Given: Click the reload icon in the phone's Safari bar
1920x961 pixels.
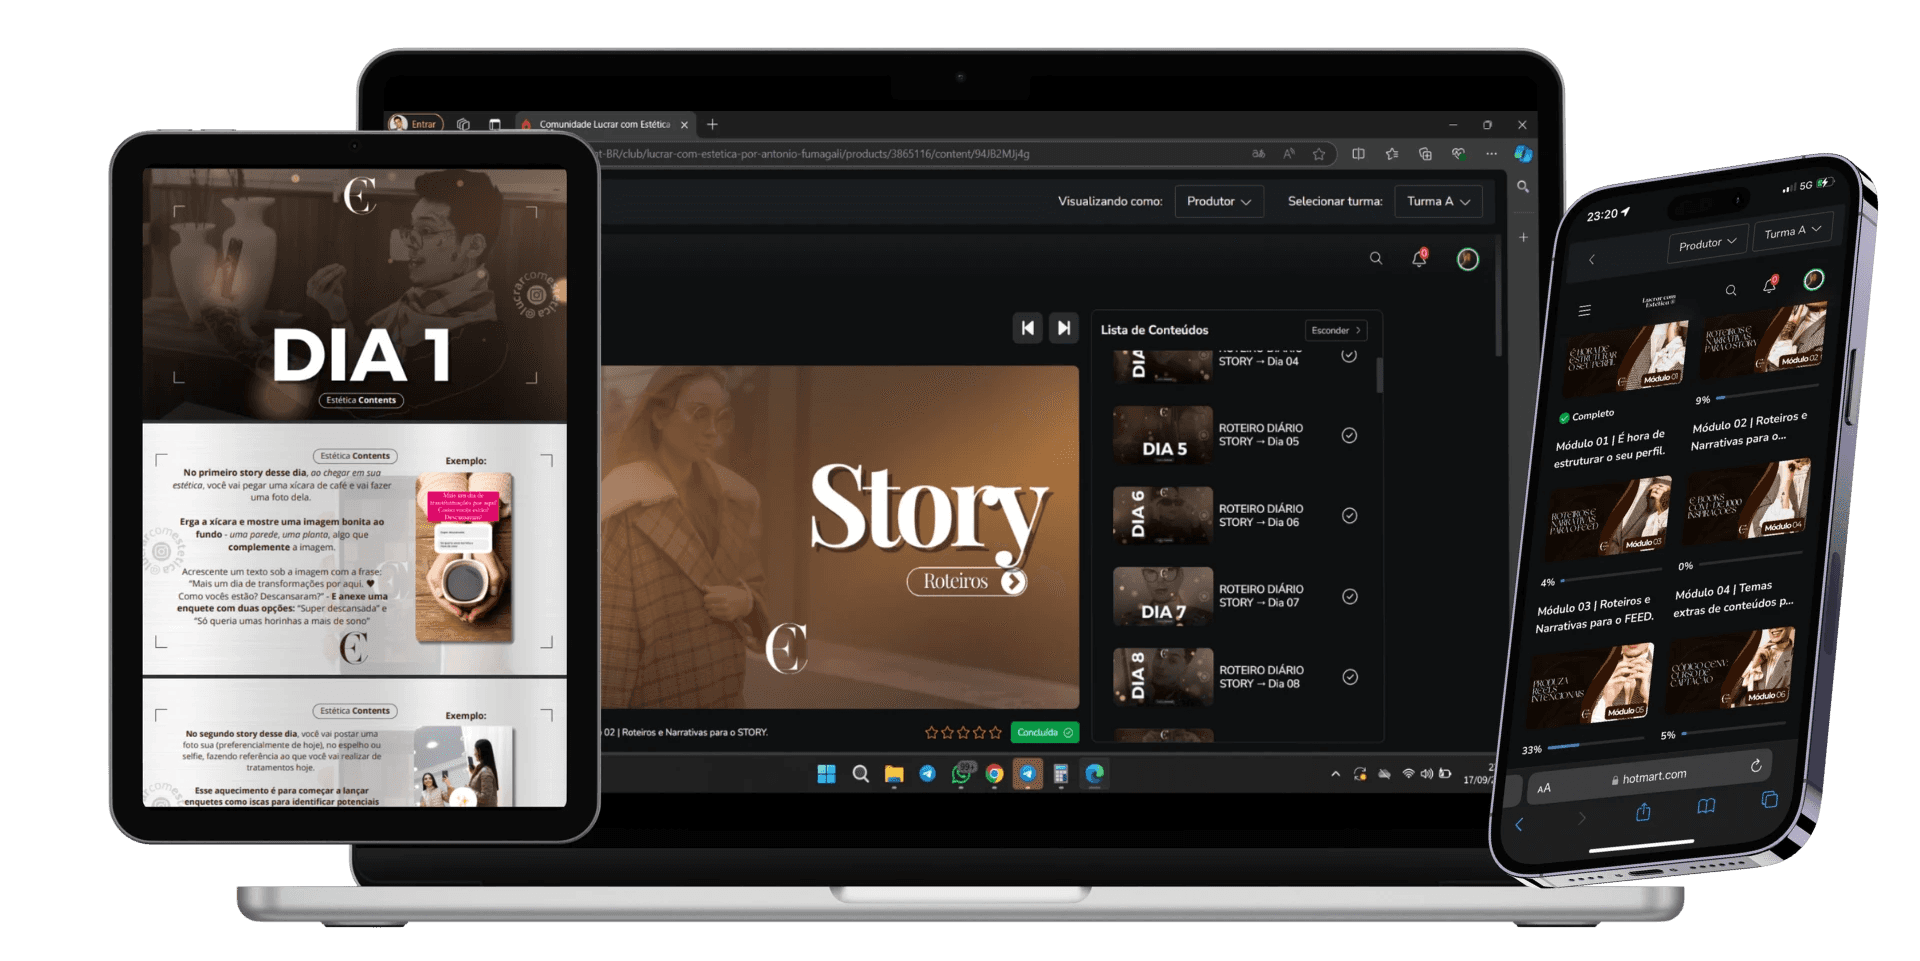Looking at the screenshot, I should point(1756,765).
